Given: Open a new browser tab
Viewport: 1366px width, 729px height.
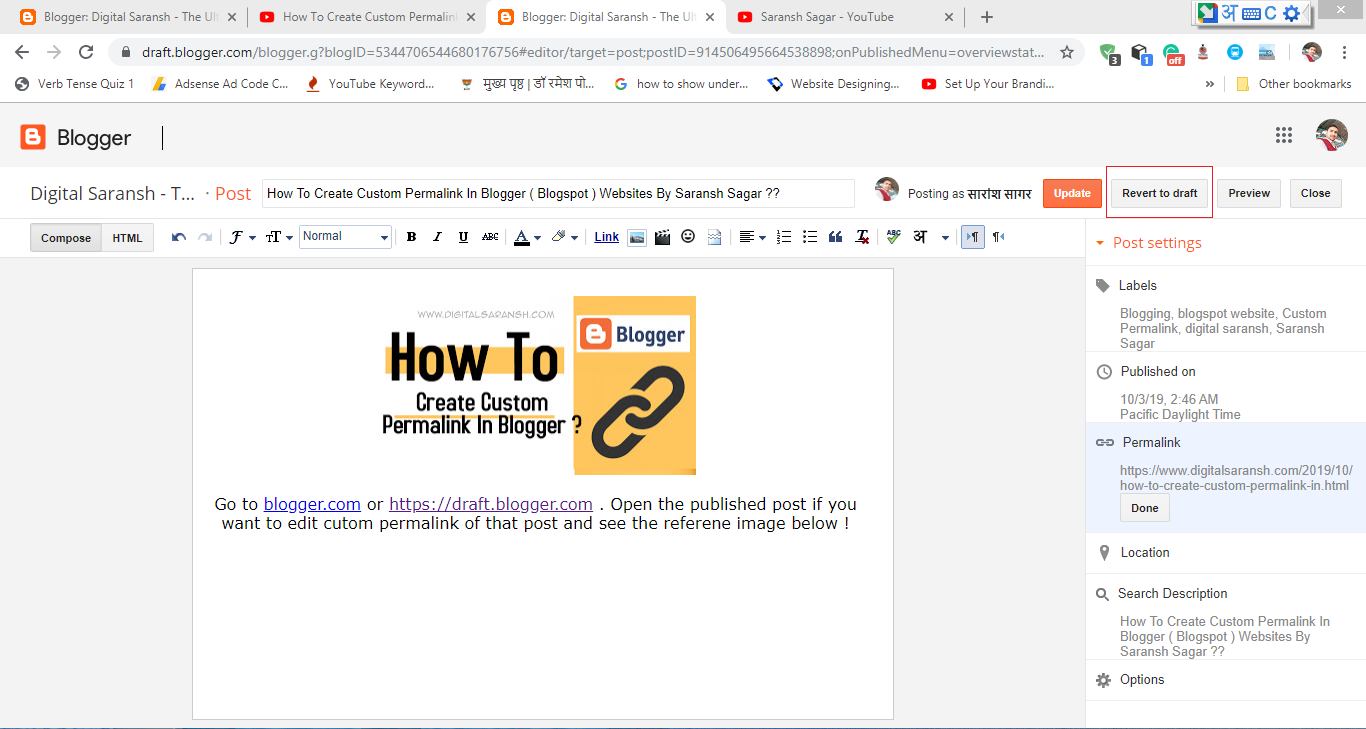Looking at the screenshot, I should [x=987, y=17].
